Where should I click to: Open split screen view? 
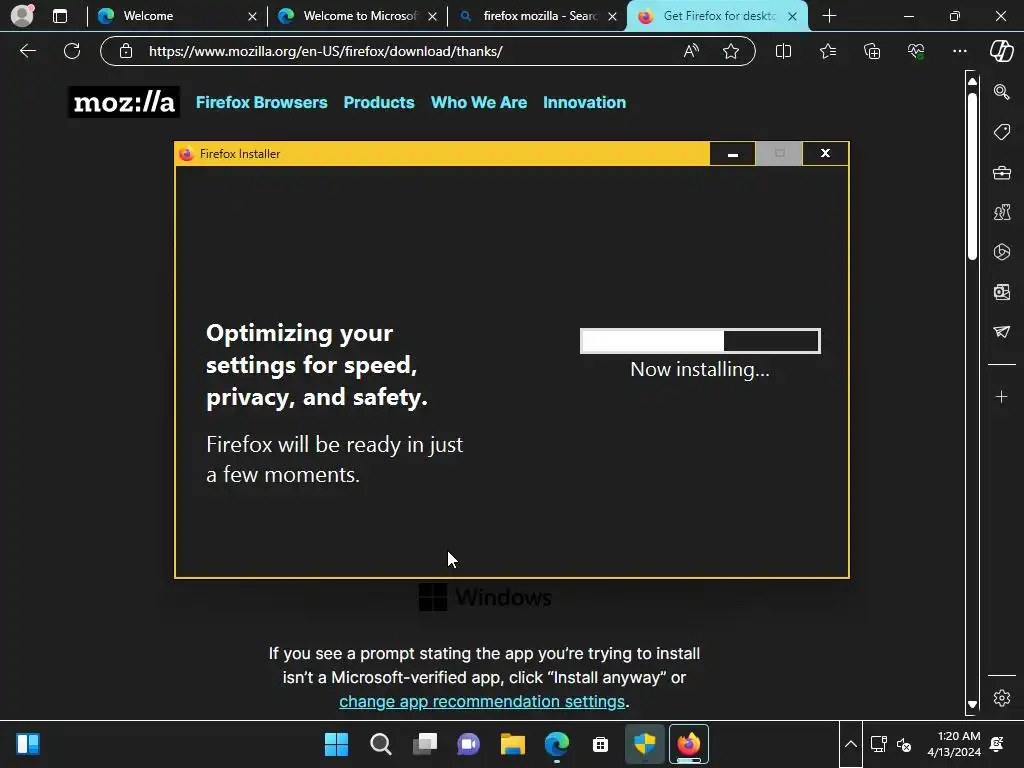click(783, 51)
